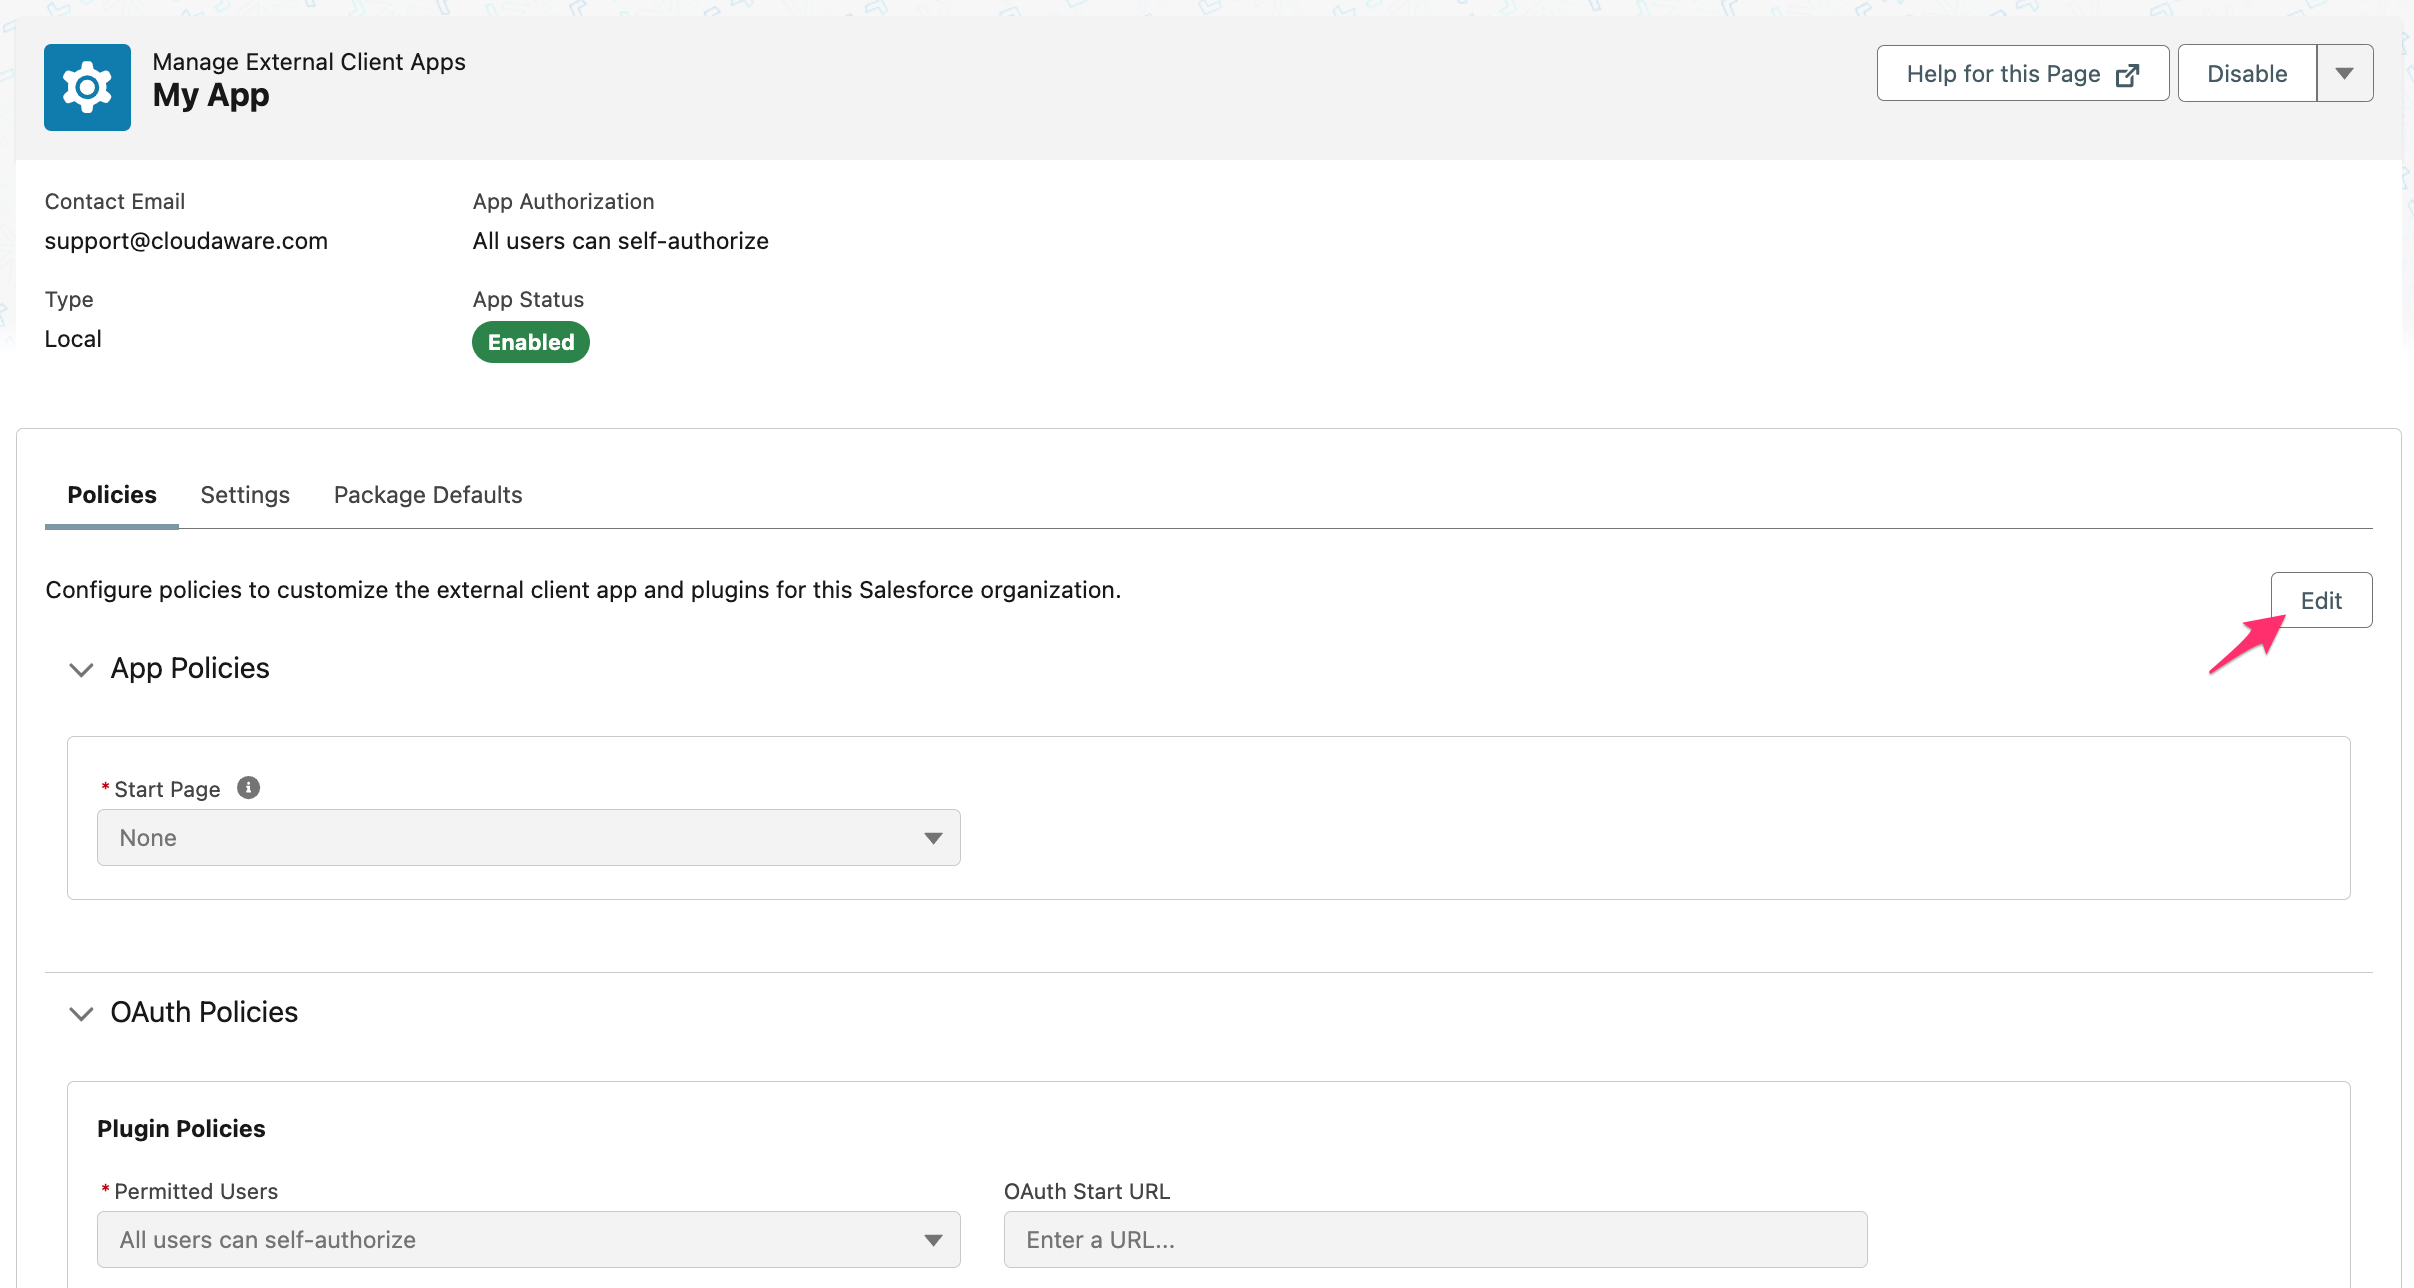Click the external link icon on Help button
The width and height of the screenshot is (2414, 1288).
pyautogui.click(x=2128, y=73)
